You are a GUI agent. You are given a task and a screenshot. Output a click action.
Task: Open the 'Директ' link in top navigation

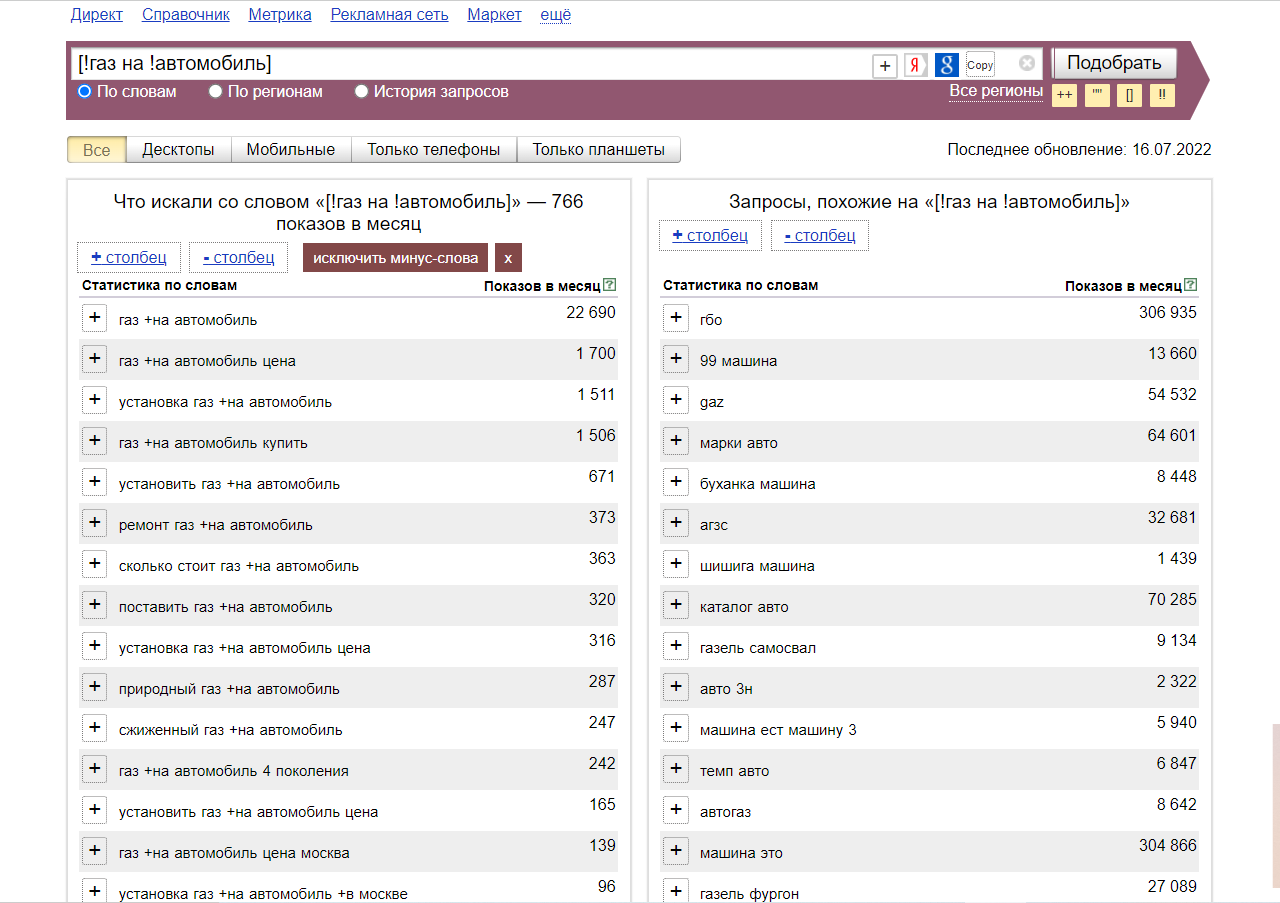tap(97, 14)
